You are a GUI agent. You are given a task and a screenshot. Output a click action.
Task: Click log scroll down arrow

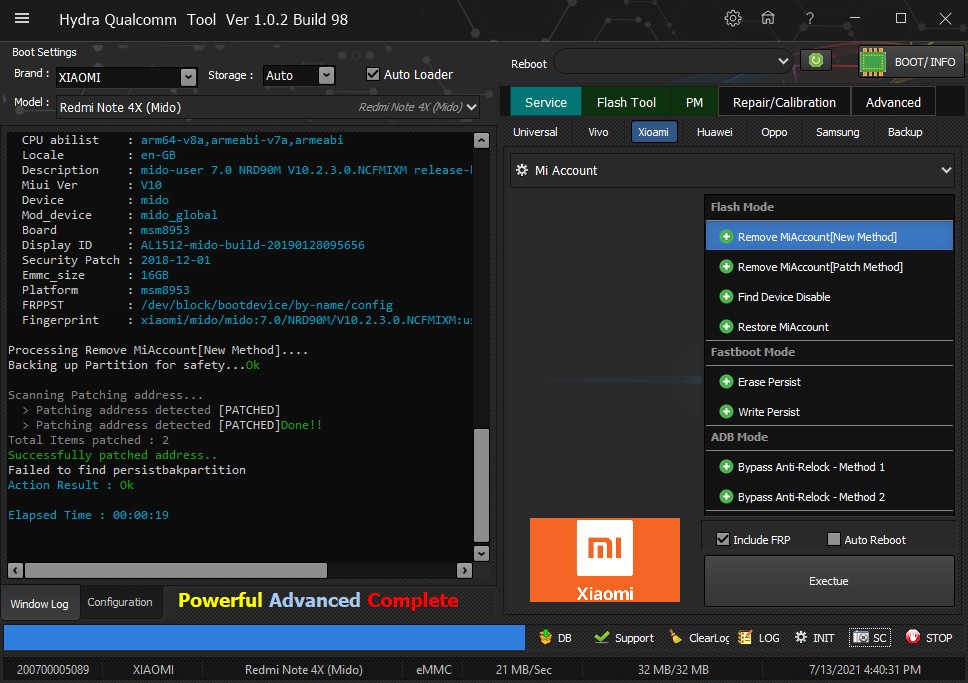pyautogui.click(x=482, y=553)
